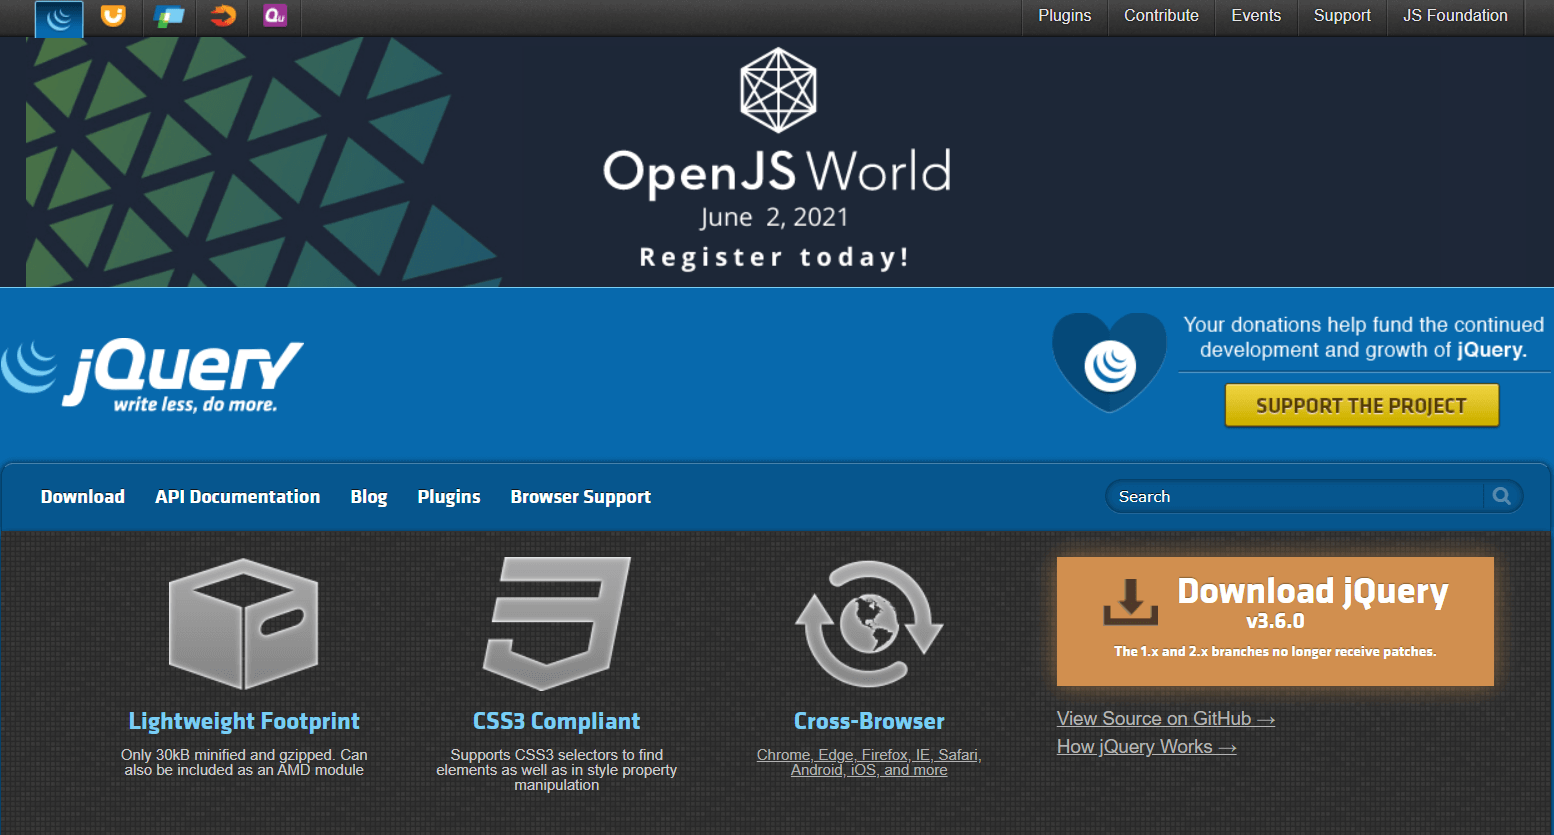
Task: Open the supported browsers list link
Action: (869, 762)
